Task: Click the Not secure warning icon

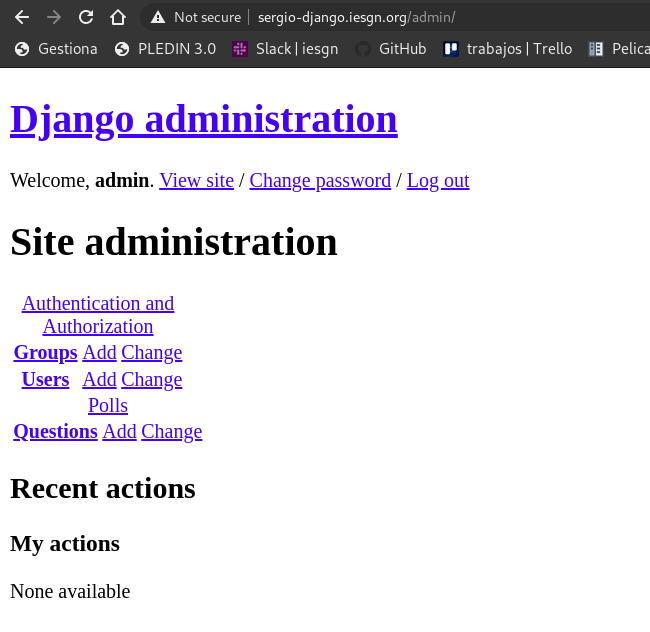Action: click(x=158, y=17)
